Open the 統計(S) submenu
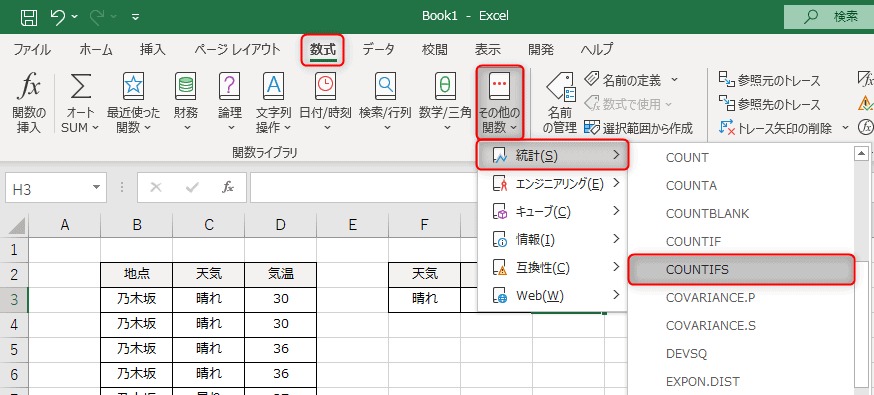This screenshot has width=874, height=395. click(x=553, y=155)
